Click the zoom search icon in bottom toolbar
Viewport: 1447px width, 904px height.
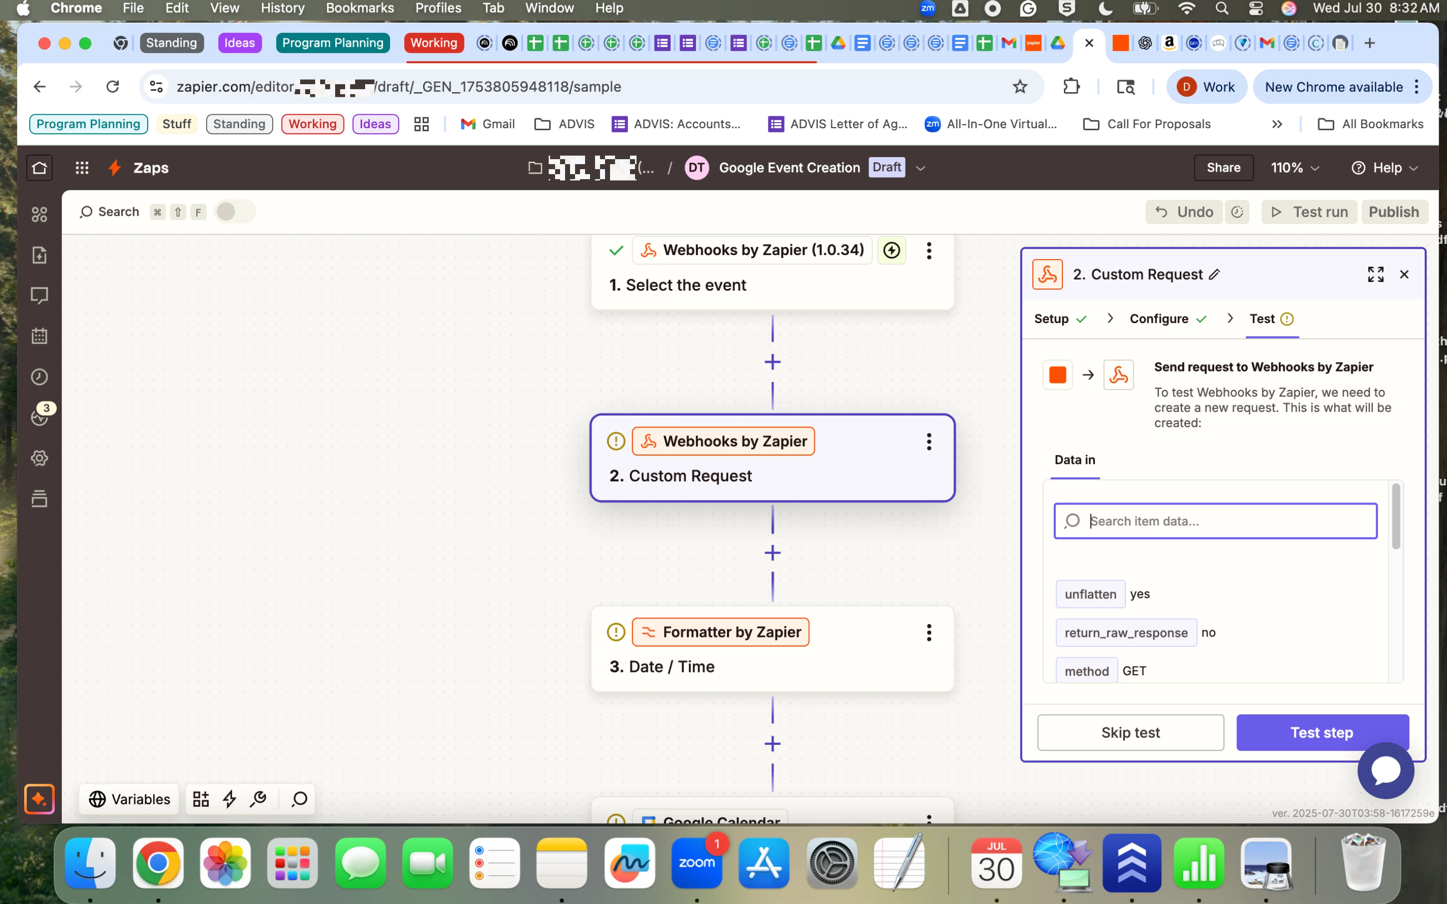point(299,799)
